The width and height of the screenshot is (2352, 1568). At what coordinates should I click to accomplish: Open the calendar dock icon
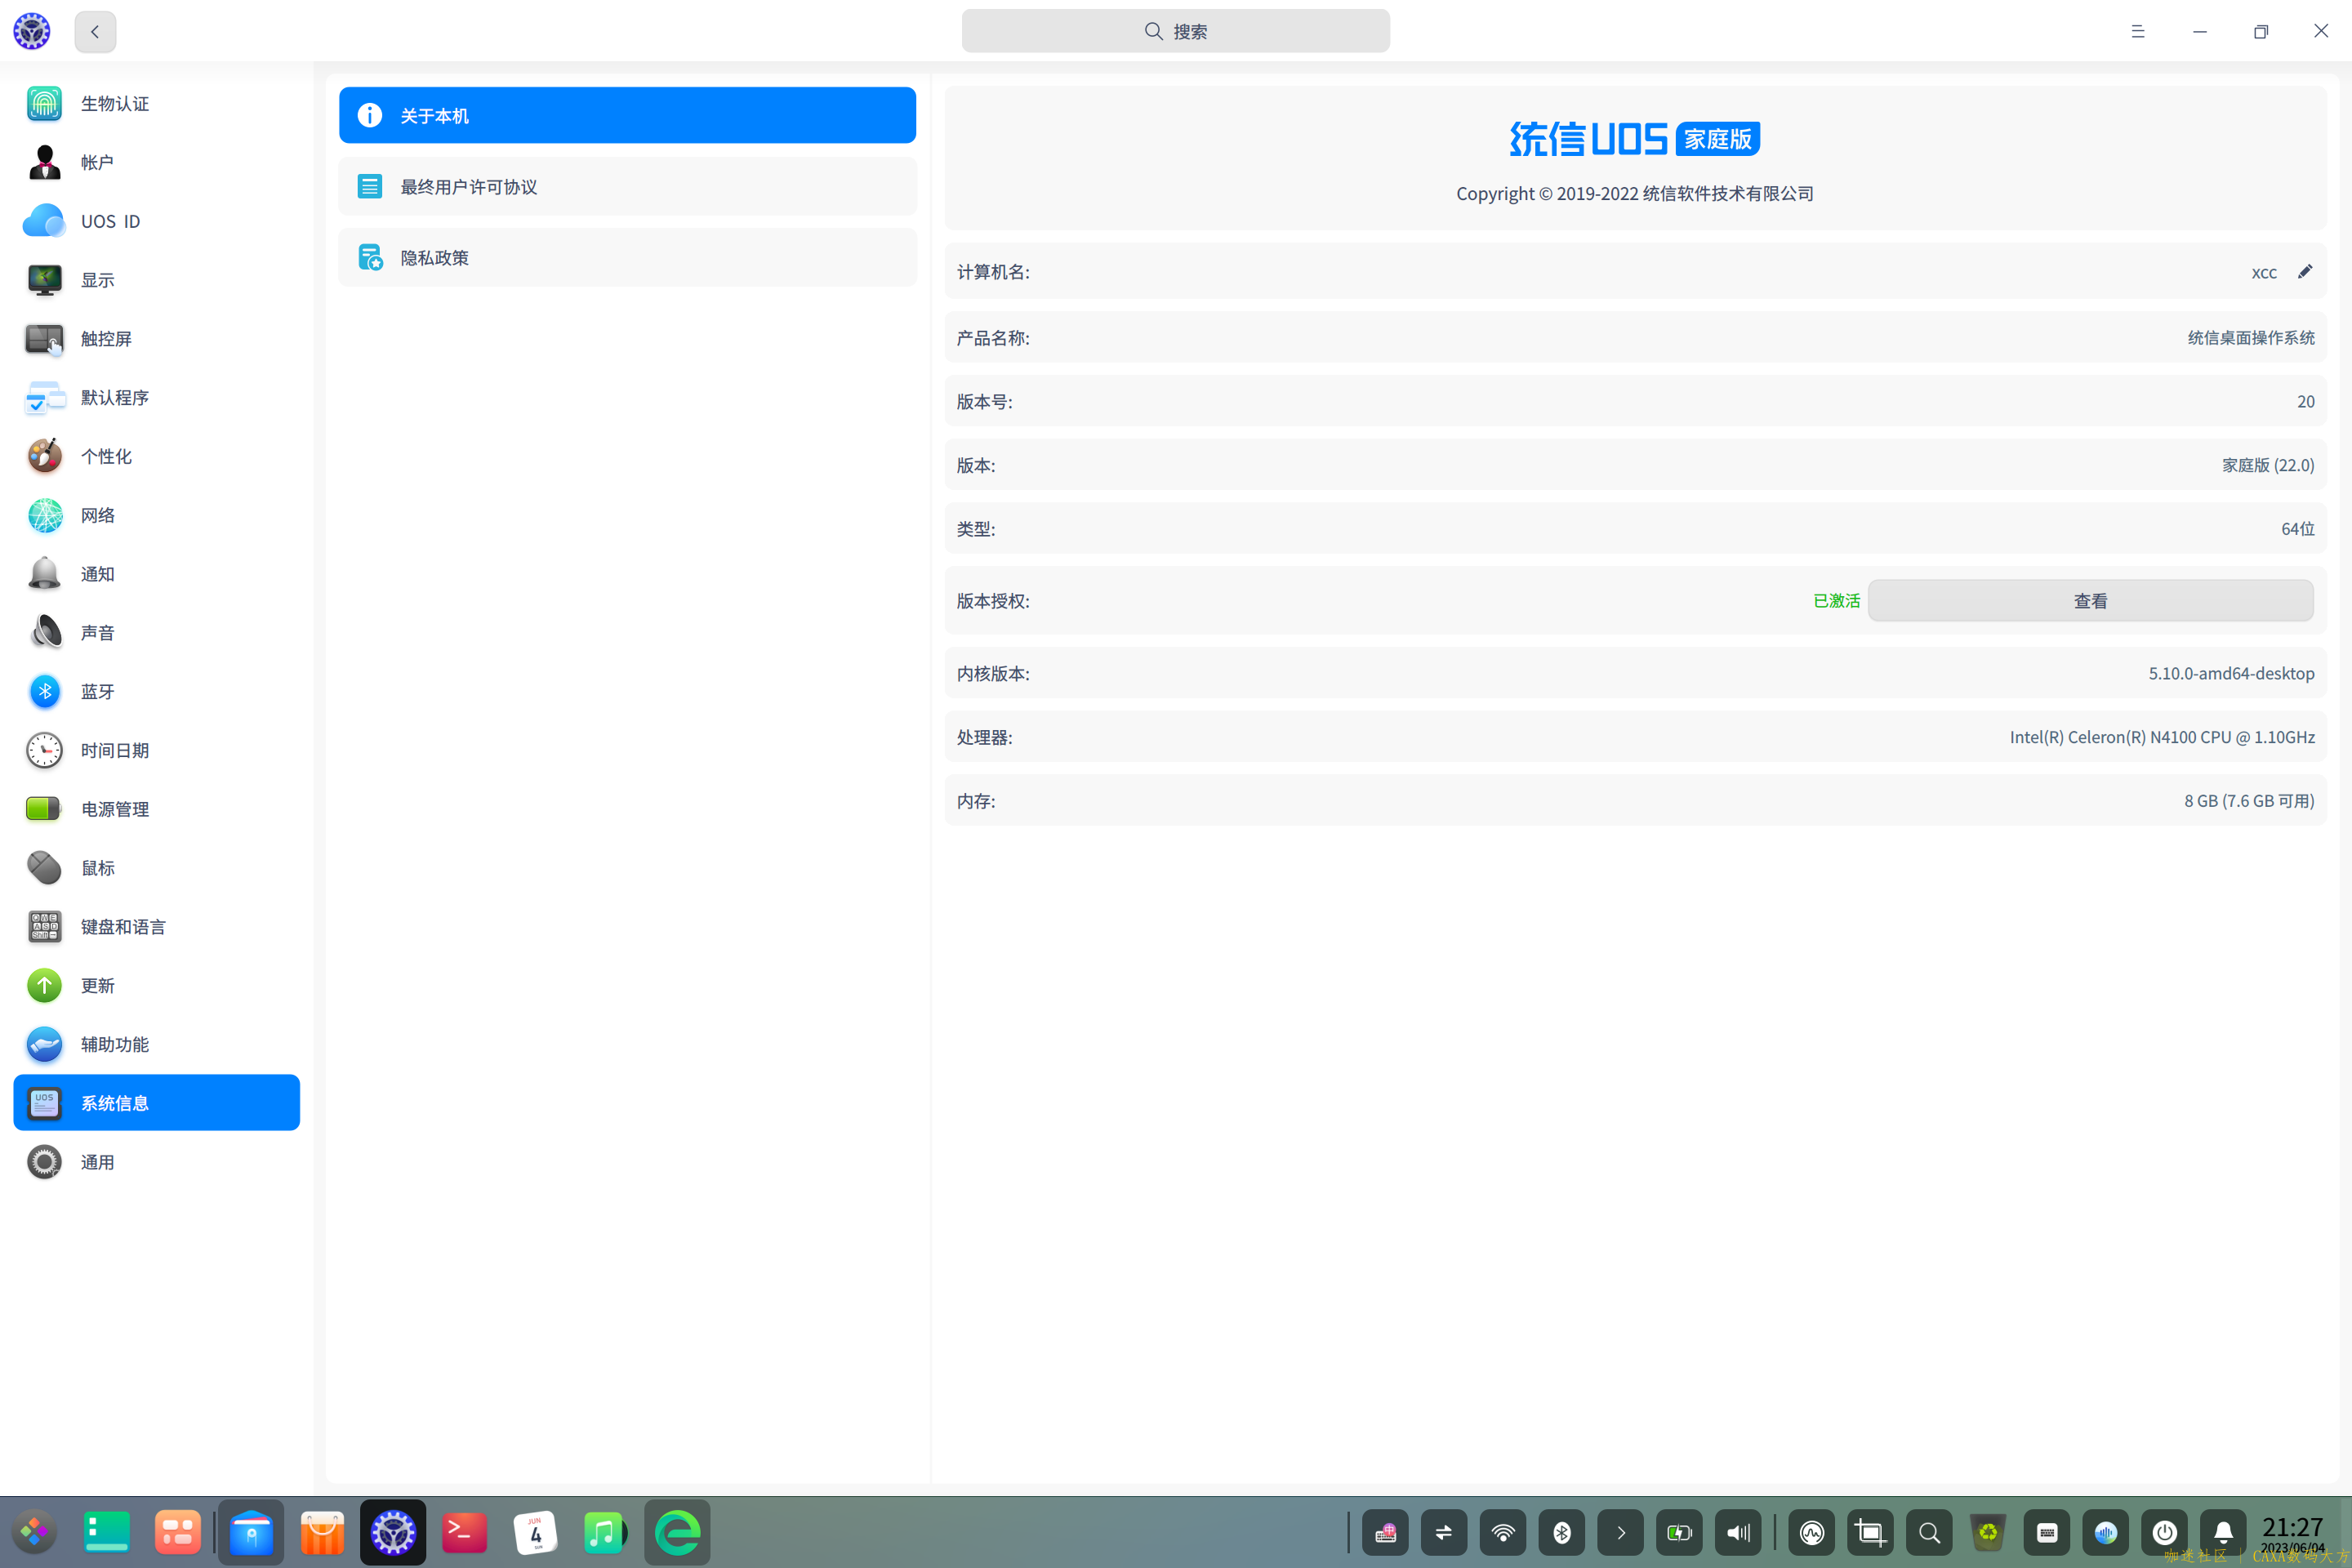[536, 1532]
